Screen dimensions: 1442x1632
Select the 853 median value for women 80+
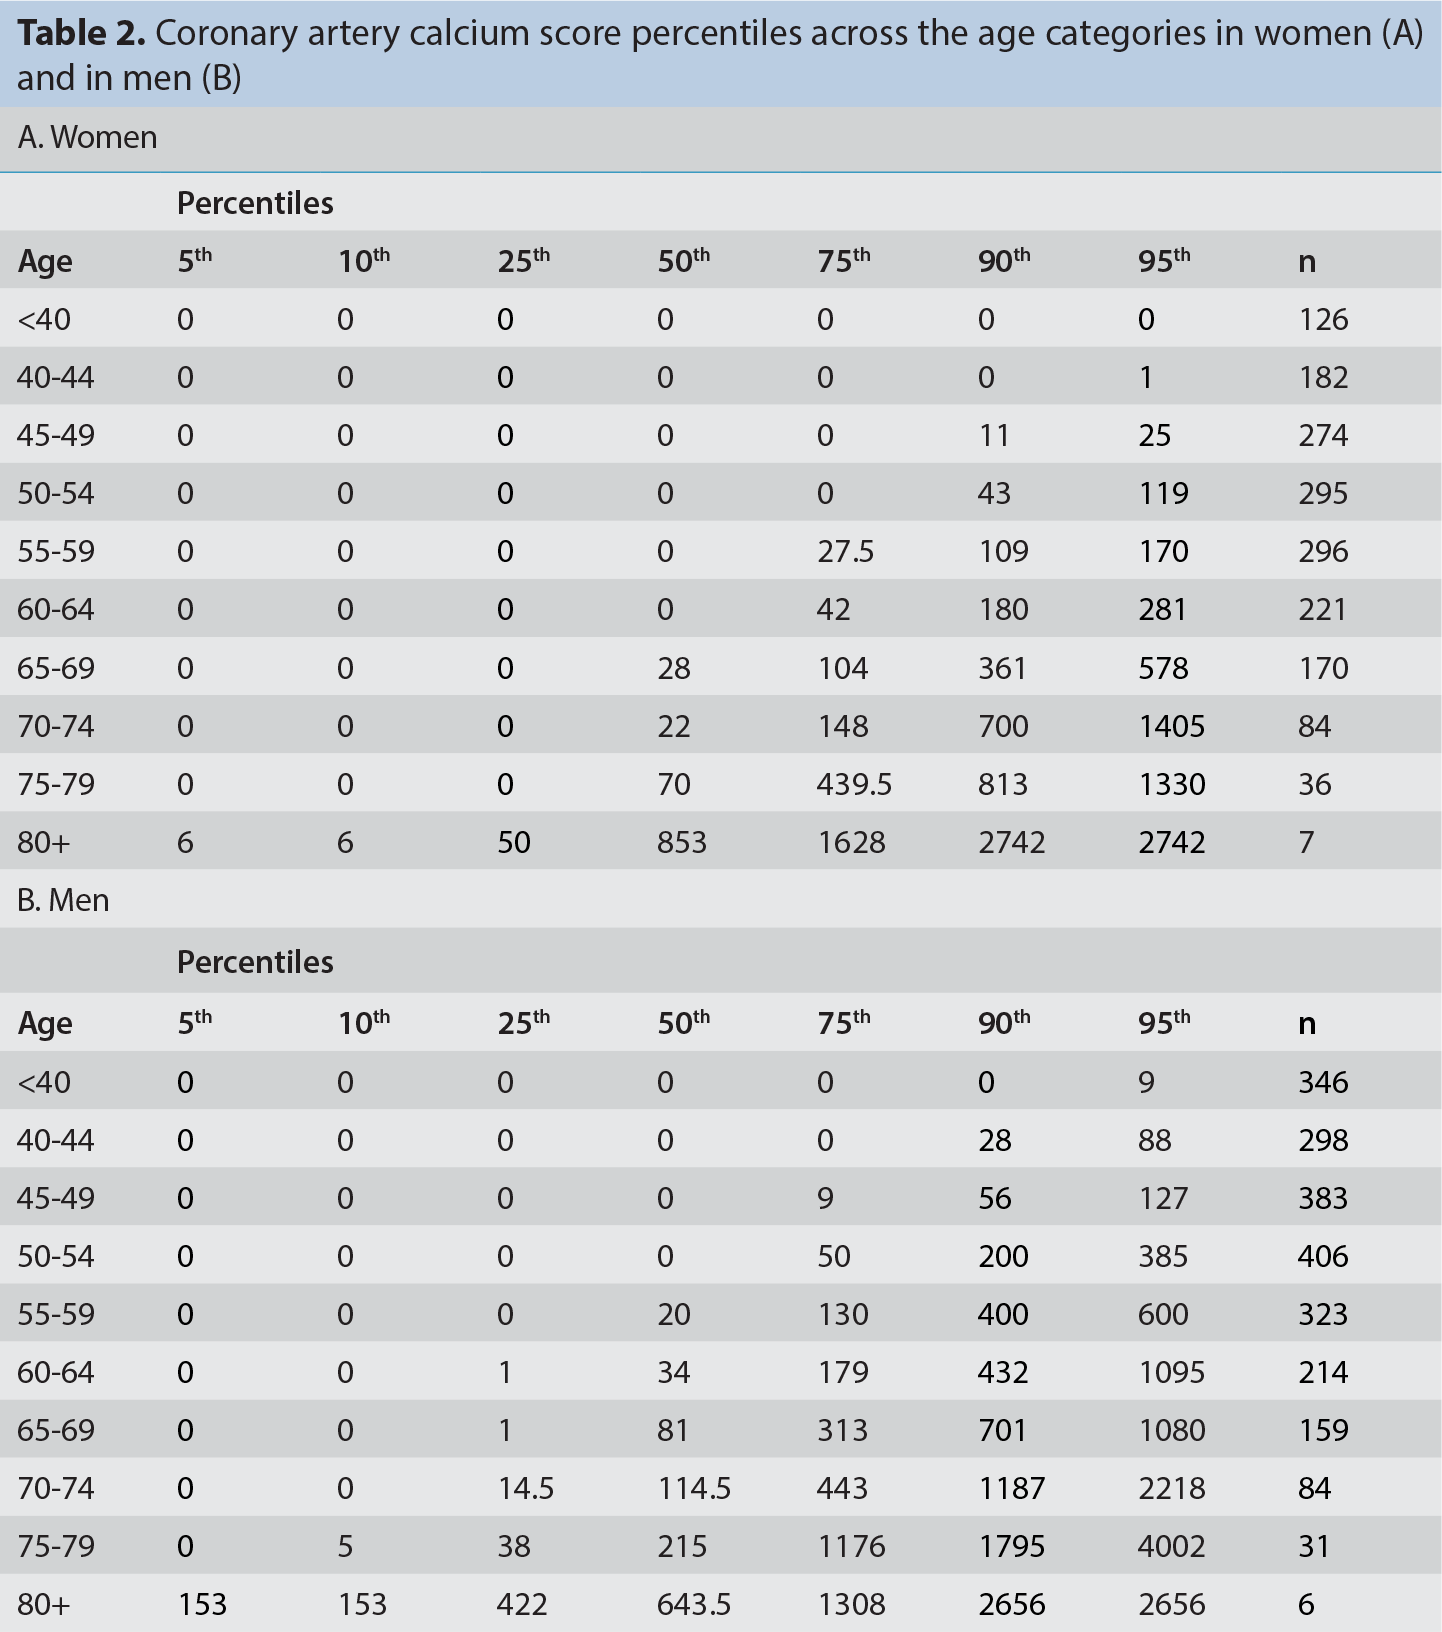click(x=682, y=842)
